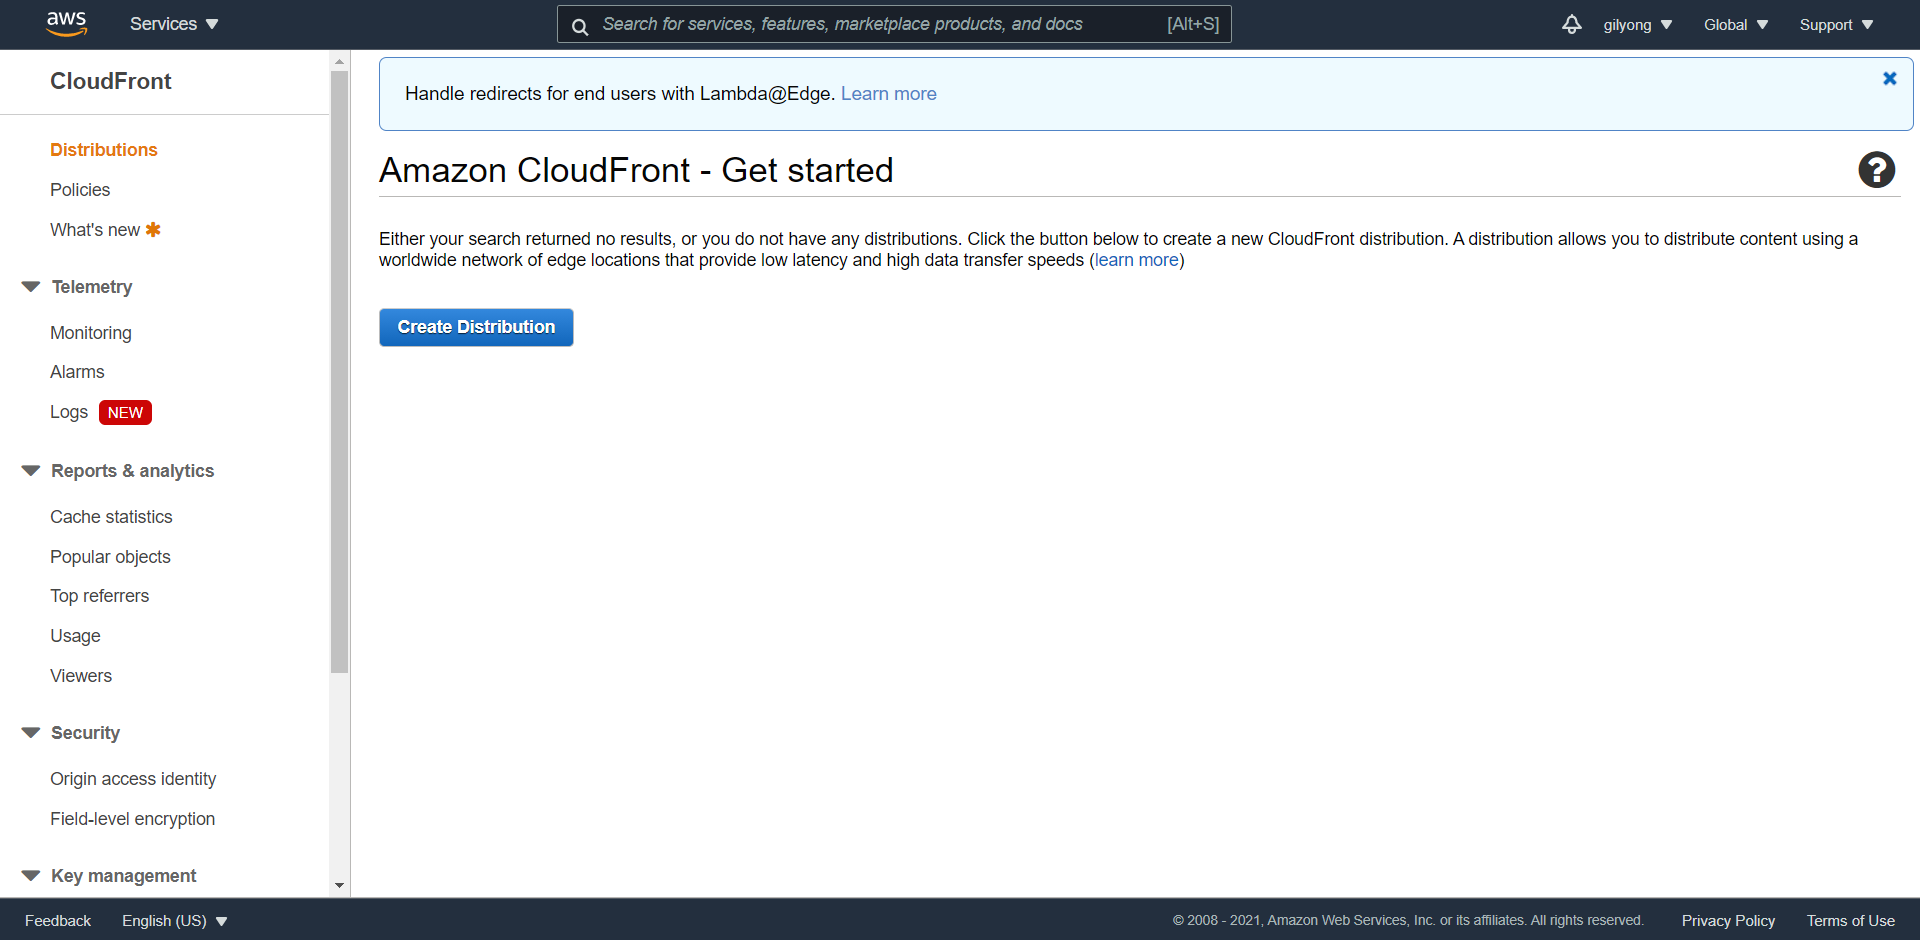Click the Create Distribution button
This screenshot has width=1920, height=940.
click(476, 327)
